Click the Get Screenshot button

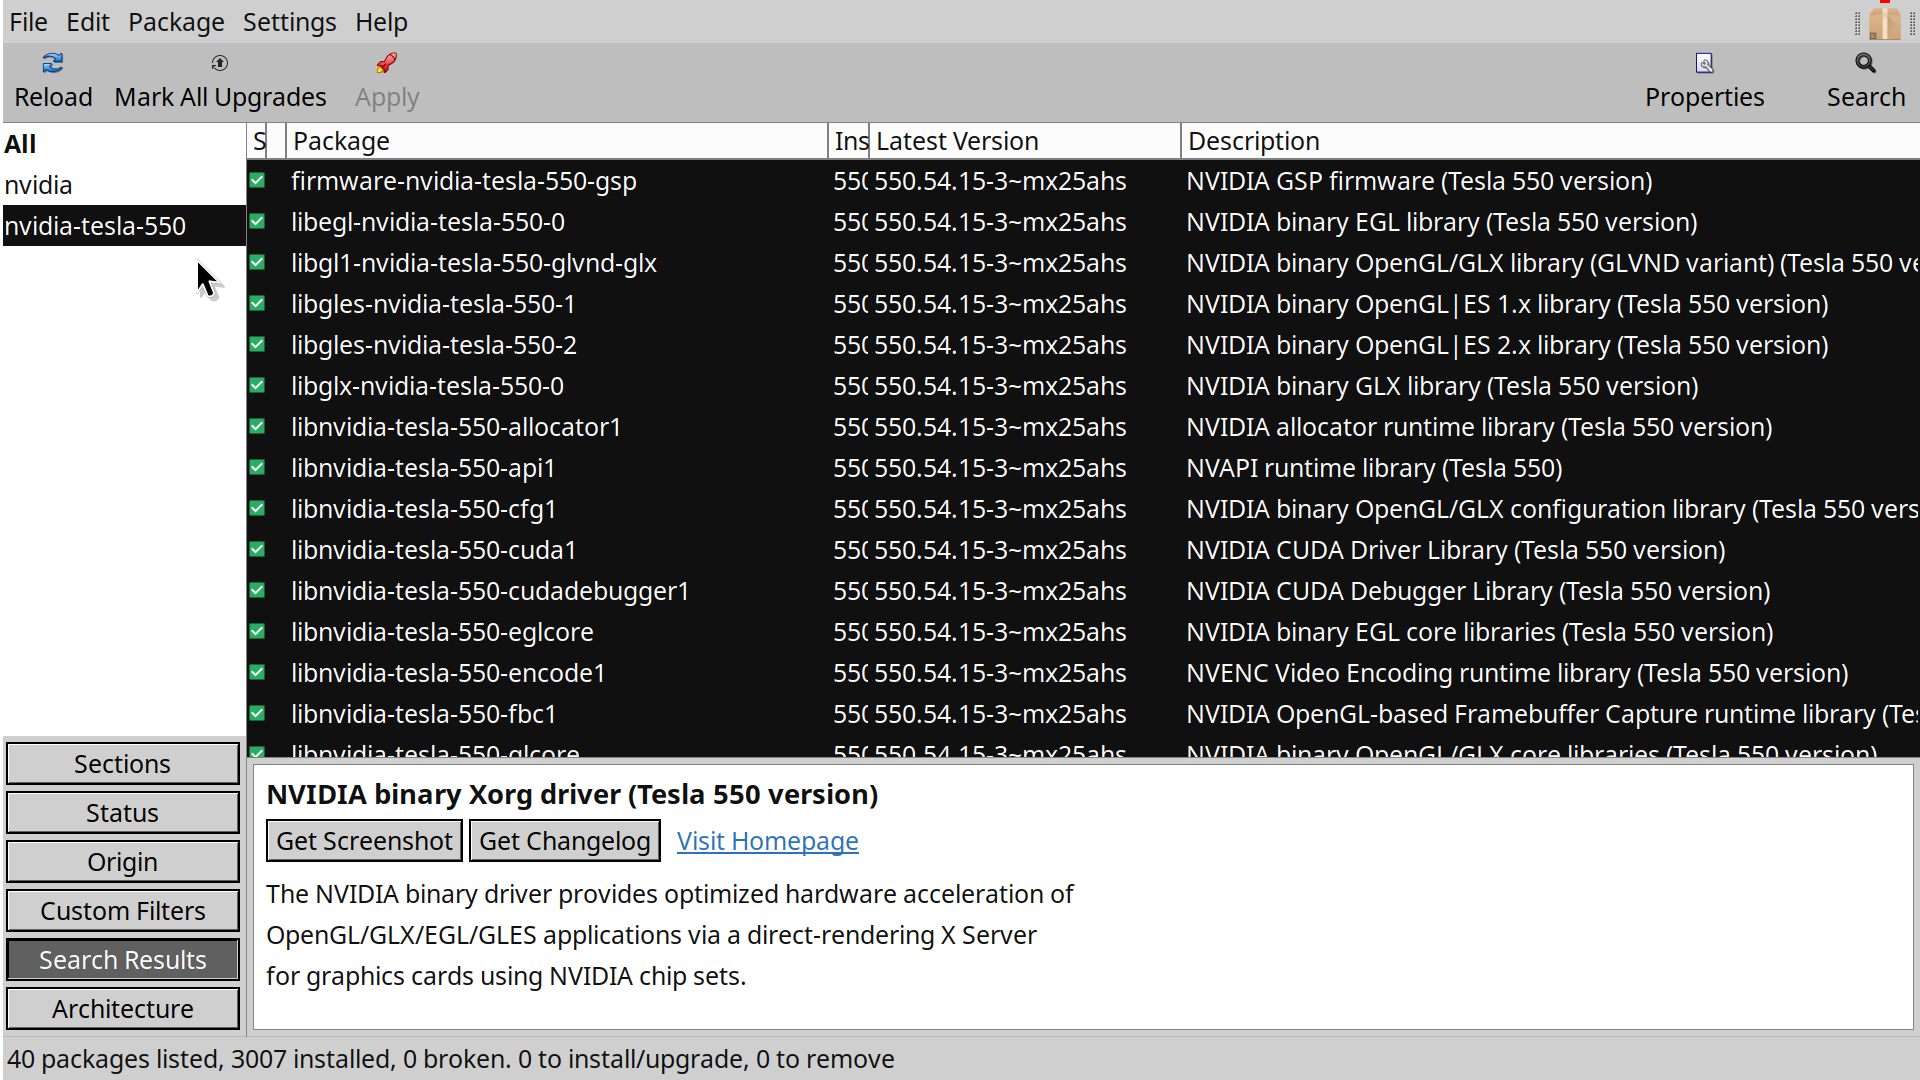[365, 841]
